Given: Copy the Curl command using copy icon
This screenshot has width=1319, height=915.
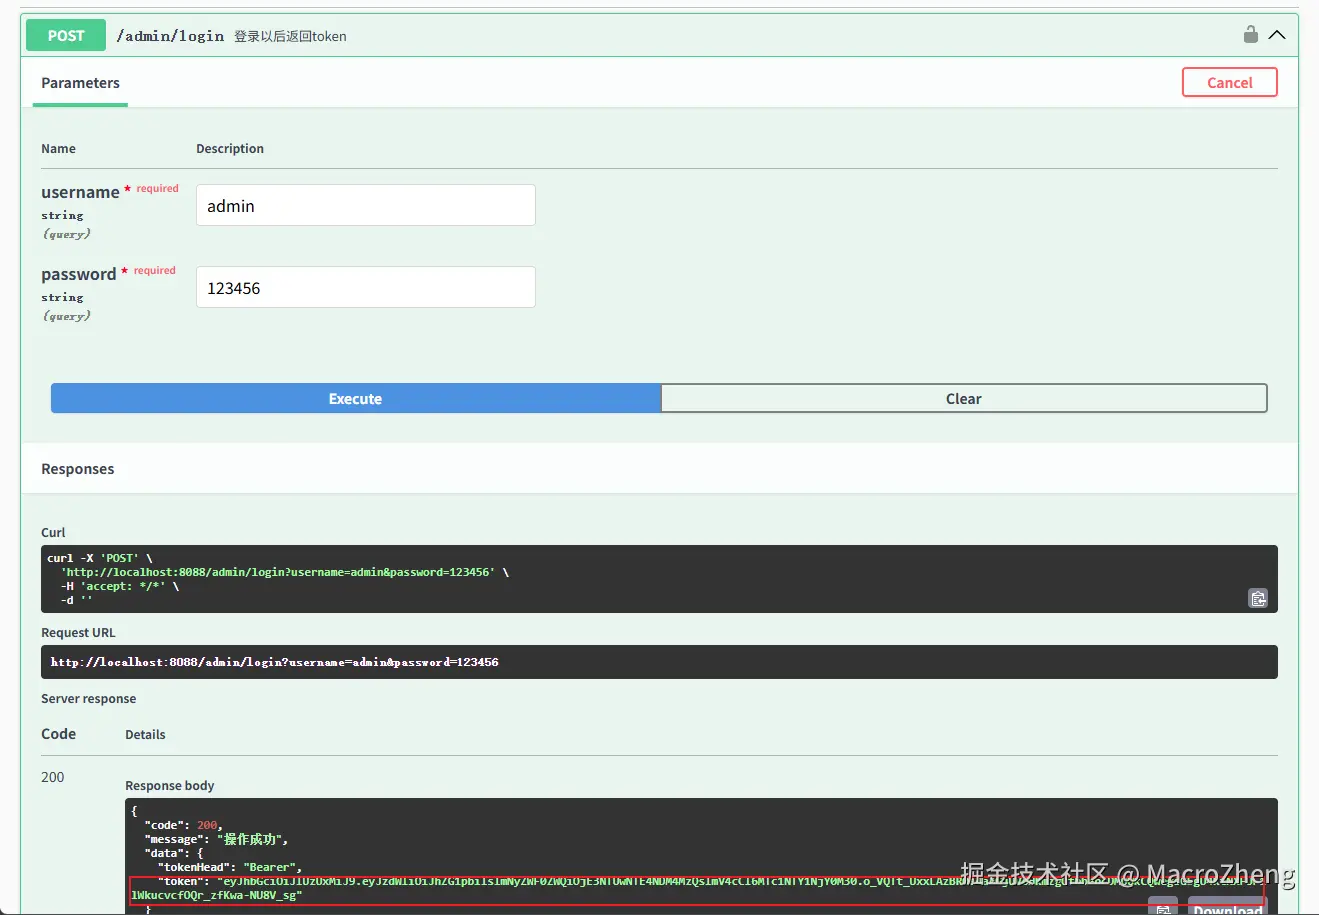Looking at the screenshot, I should 1257,598.
